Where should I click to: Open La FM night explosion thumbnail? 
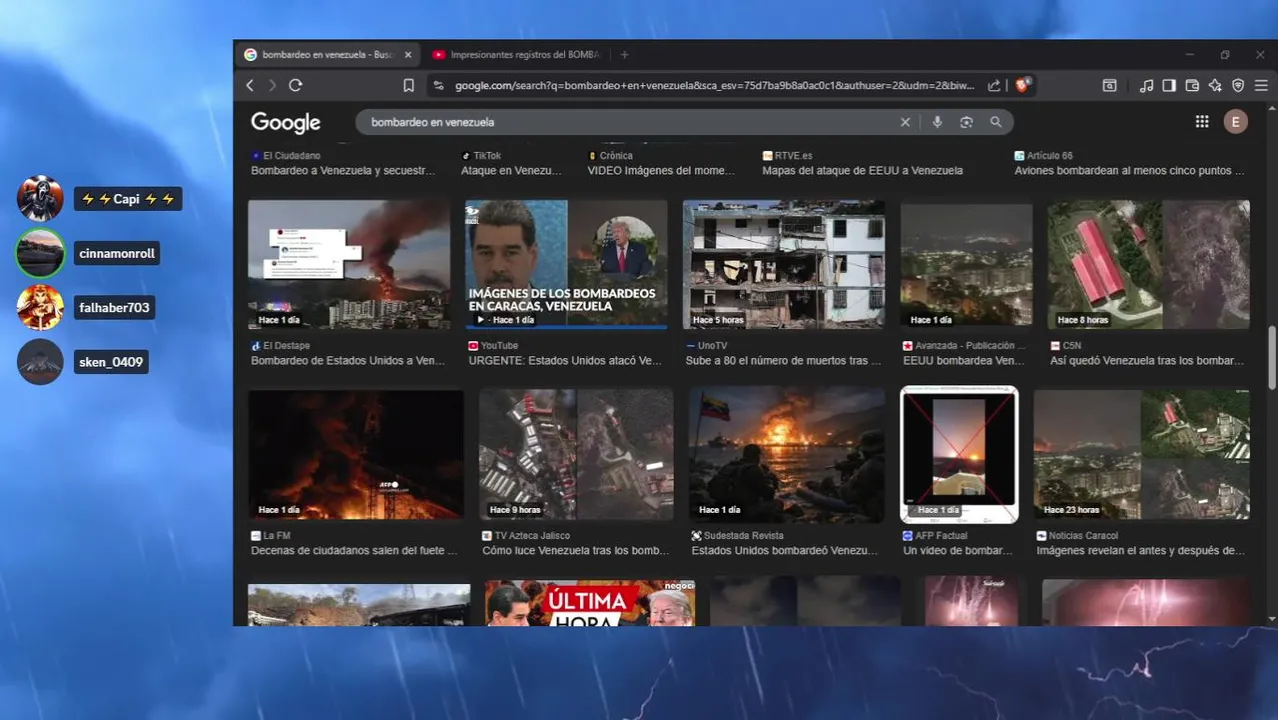tap(356, 455)
